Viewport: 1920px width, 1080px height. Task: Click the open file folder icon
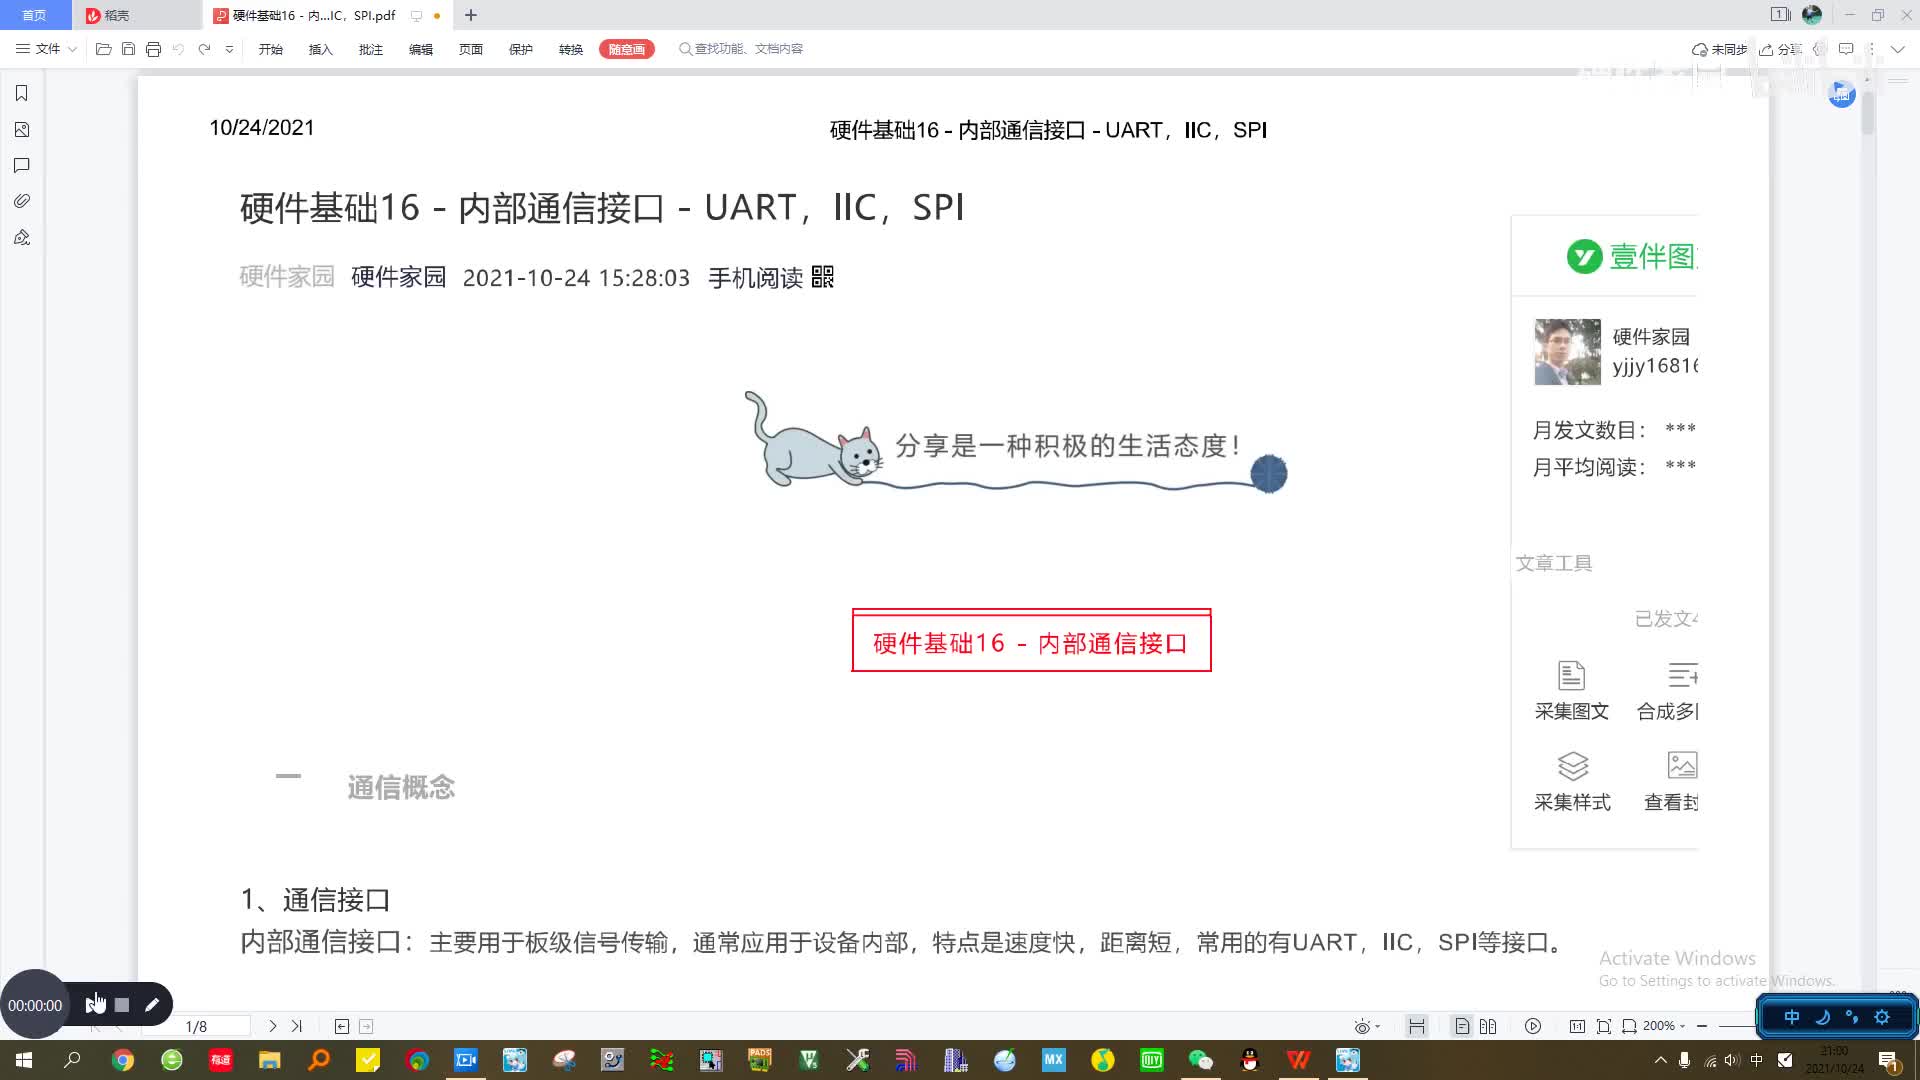(103, 49)
